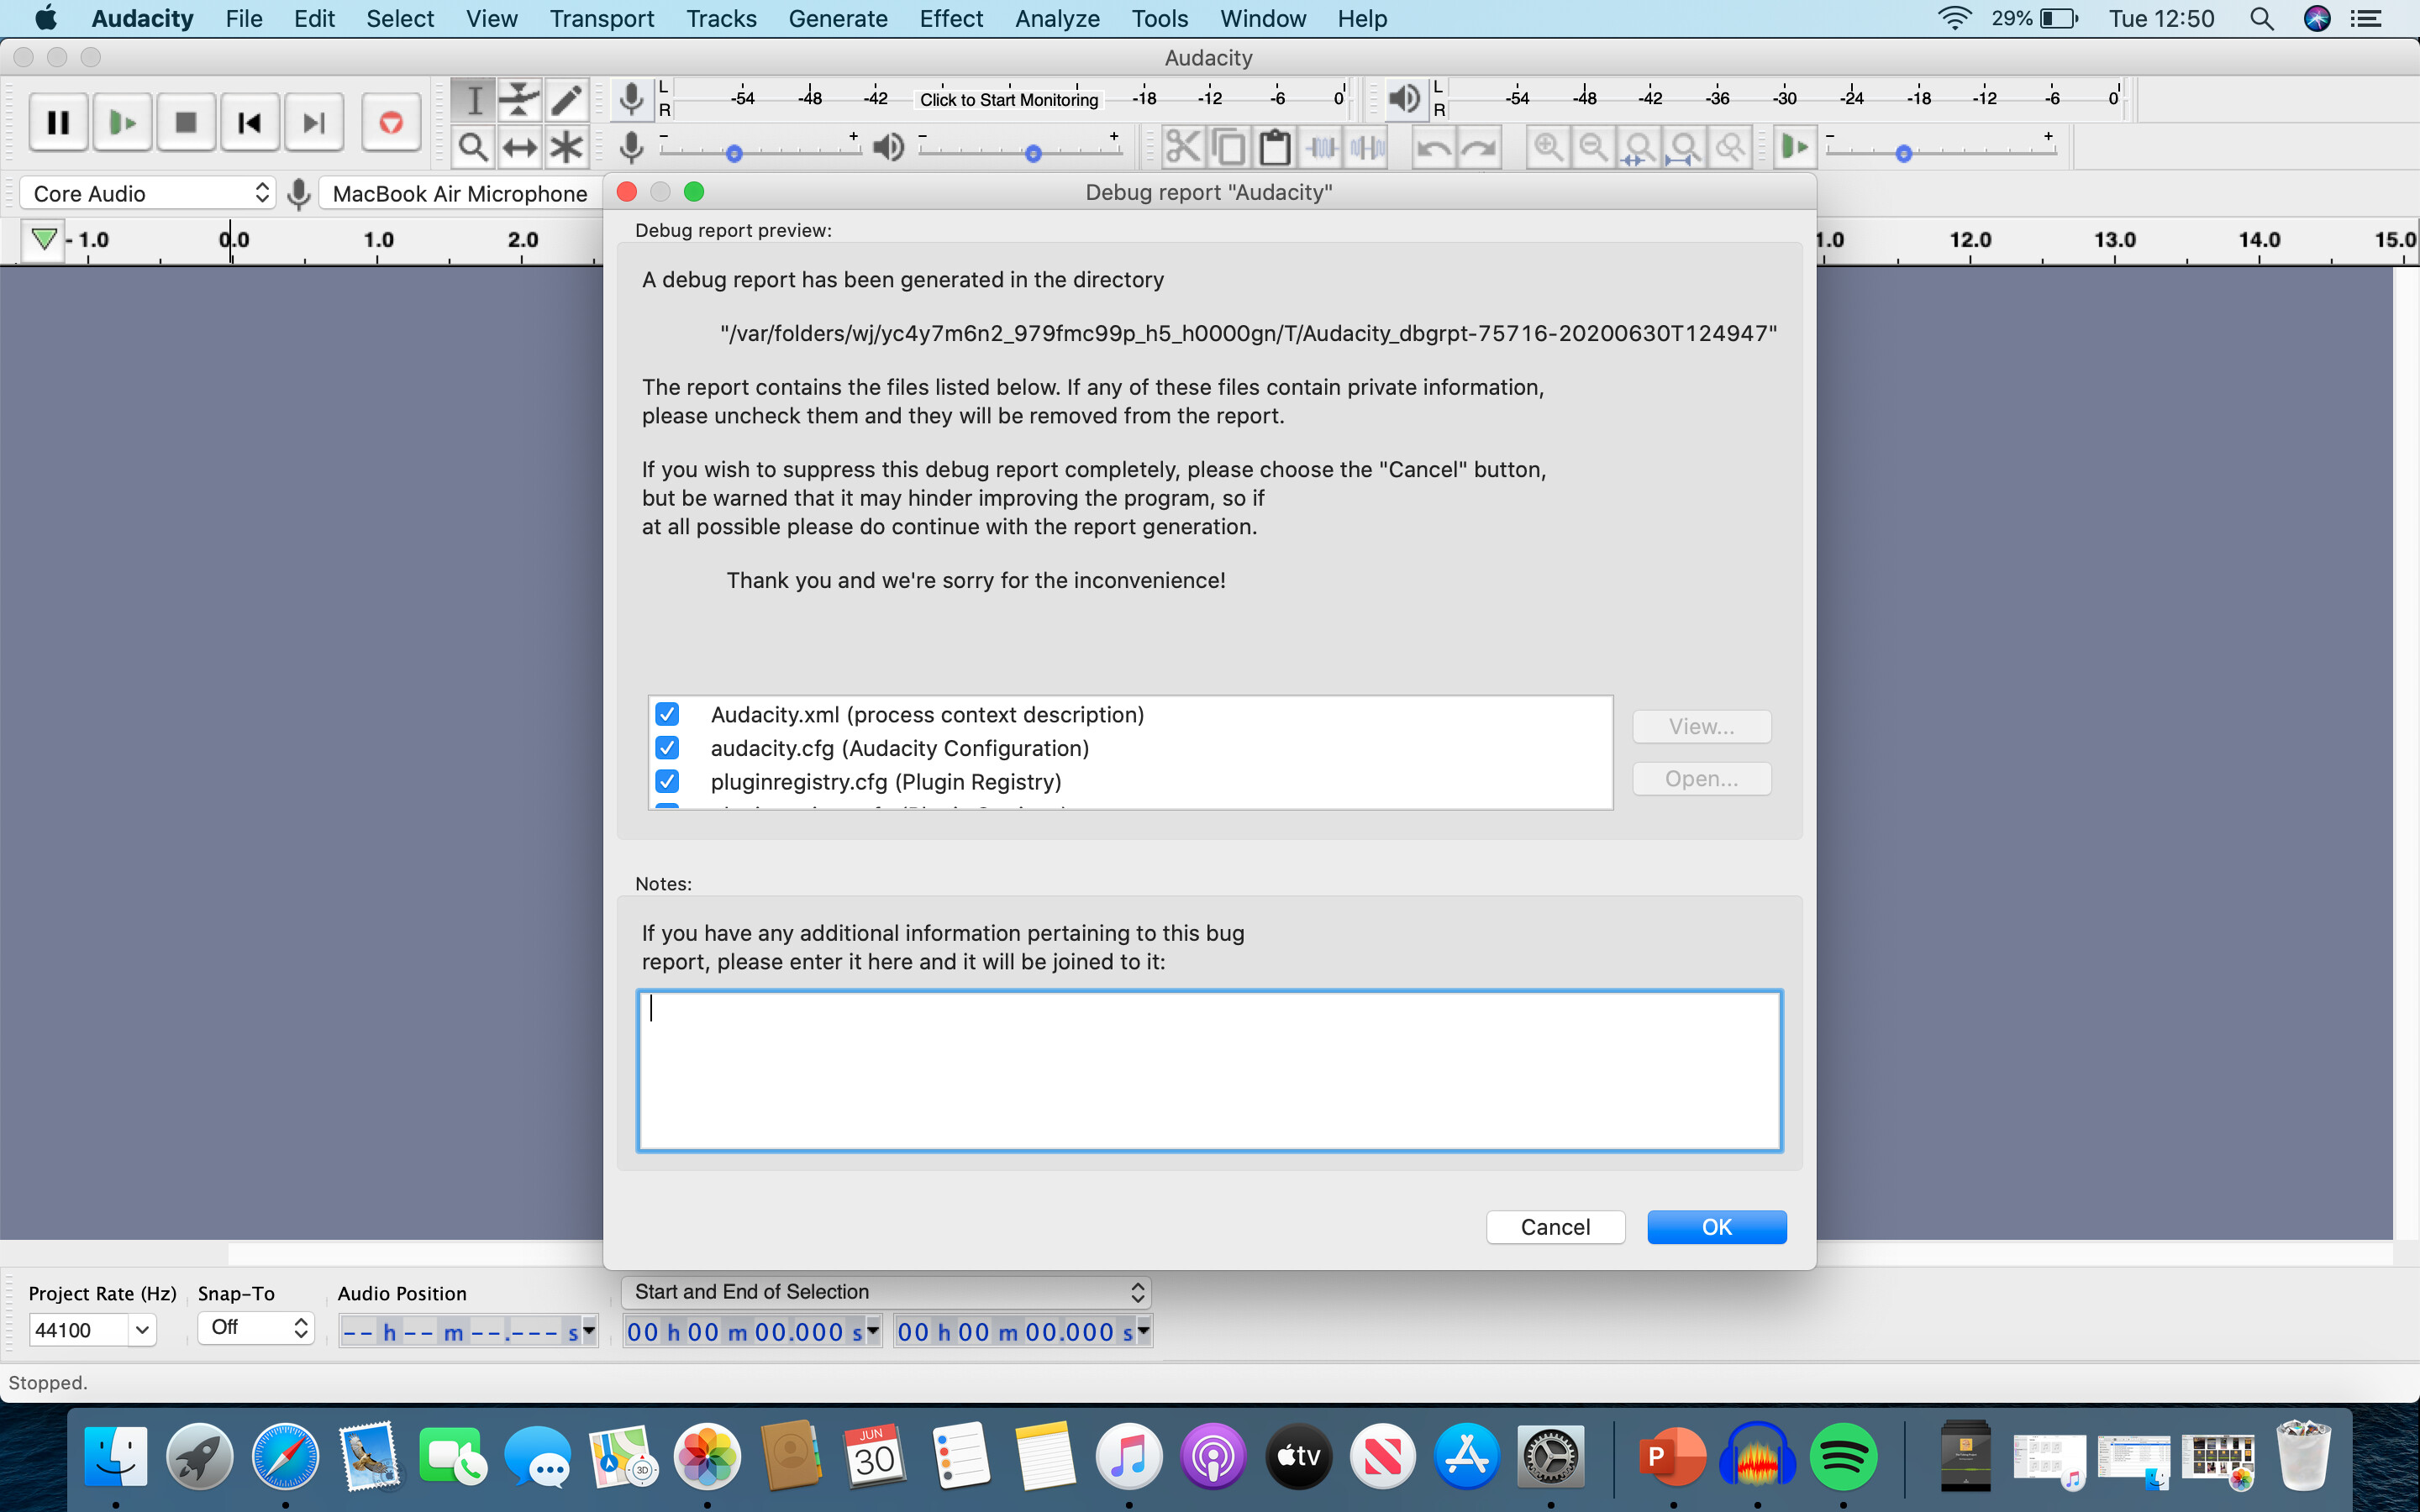The image size is (2420, 1512).
Task: Click 'Click to Start Monitoring' on meter
Action: [1008, 99]
